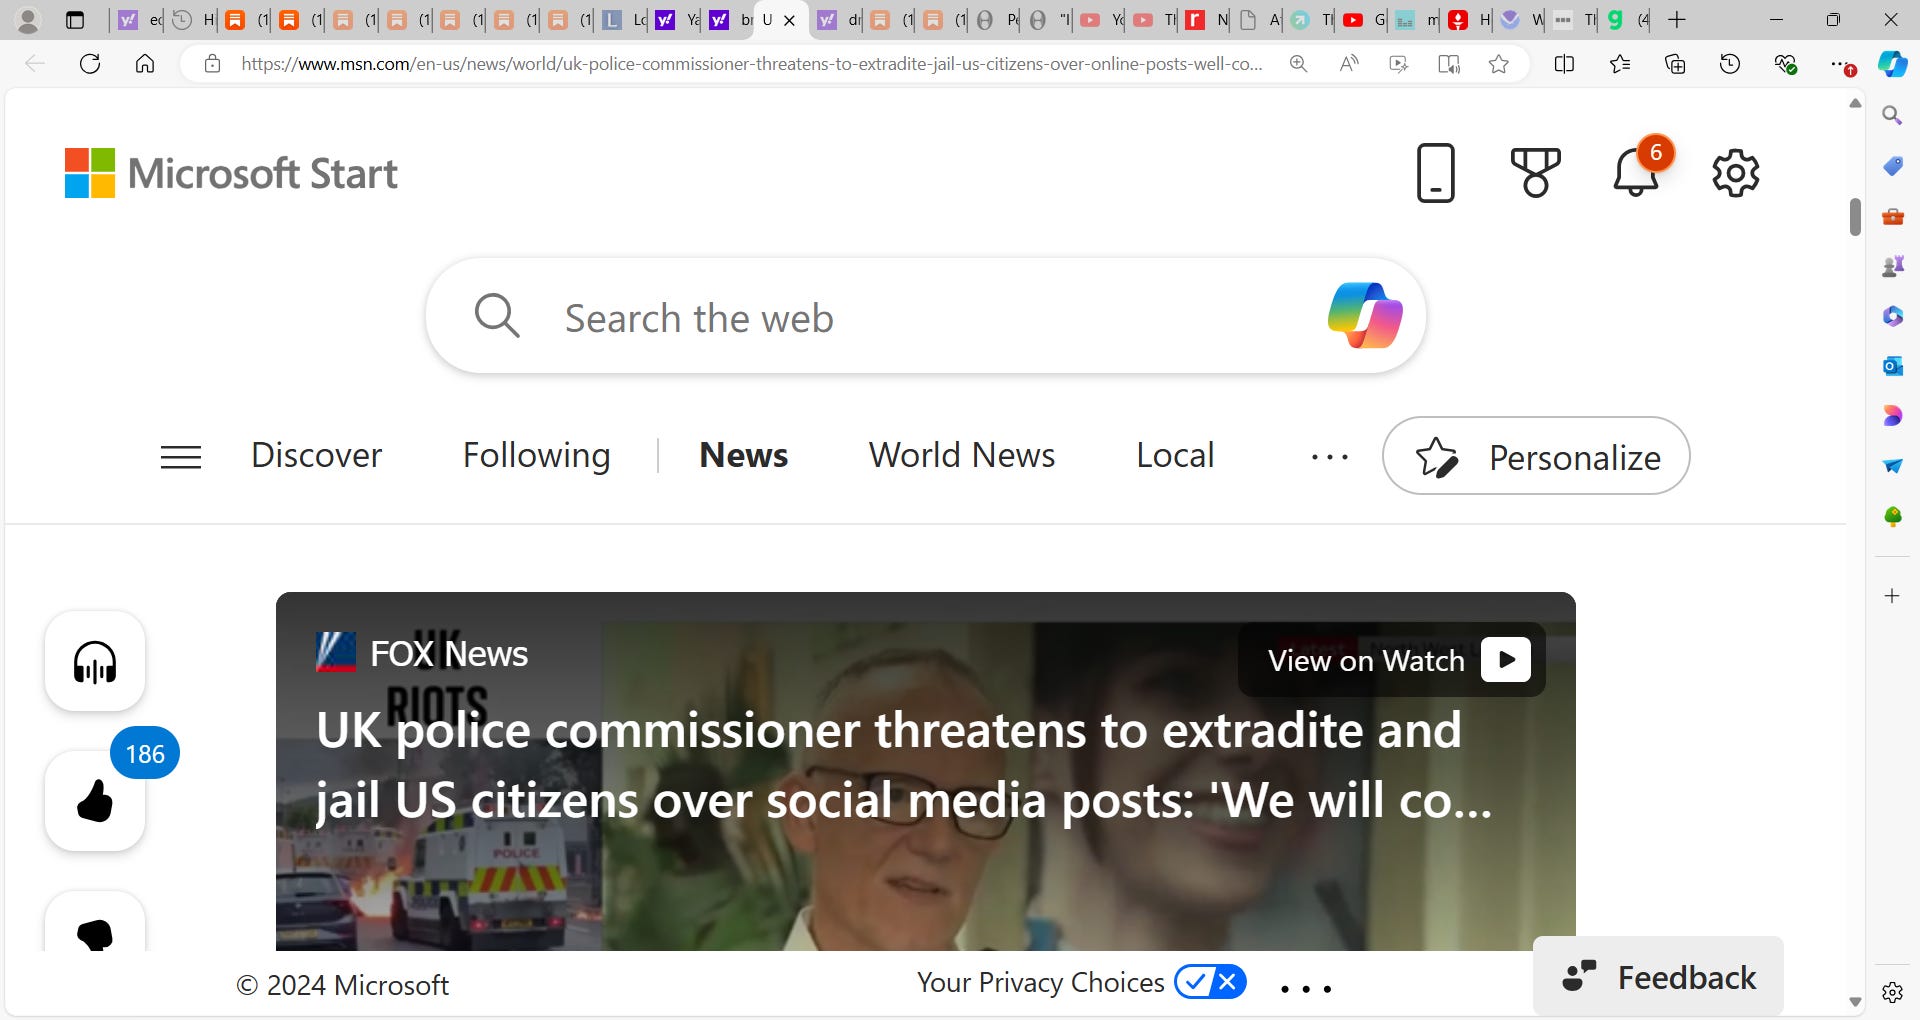Click the magnifier search icon
The width and height of the screenshot is (1920, 1020).
[x=497, y=316]
